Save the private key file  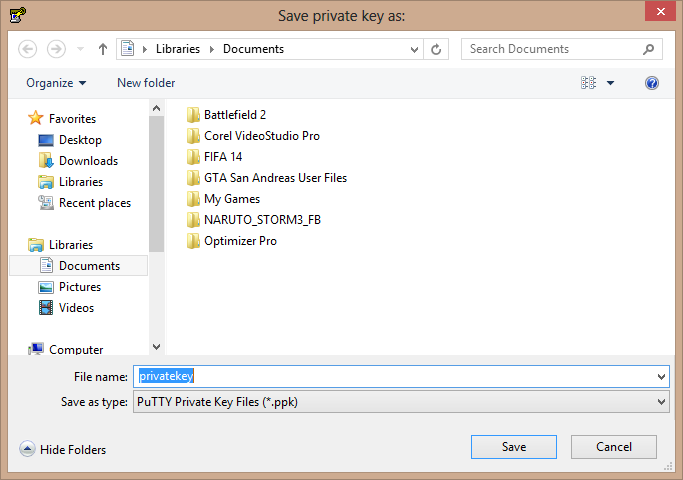(x=513, y=447)
